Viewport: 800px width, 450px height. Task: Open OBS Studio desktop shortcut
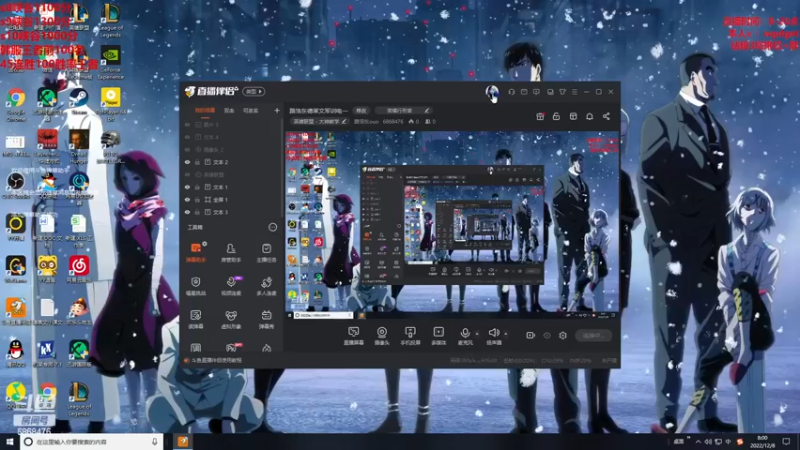pyautogui.click(x=16, y=186)
